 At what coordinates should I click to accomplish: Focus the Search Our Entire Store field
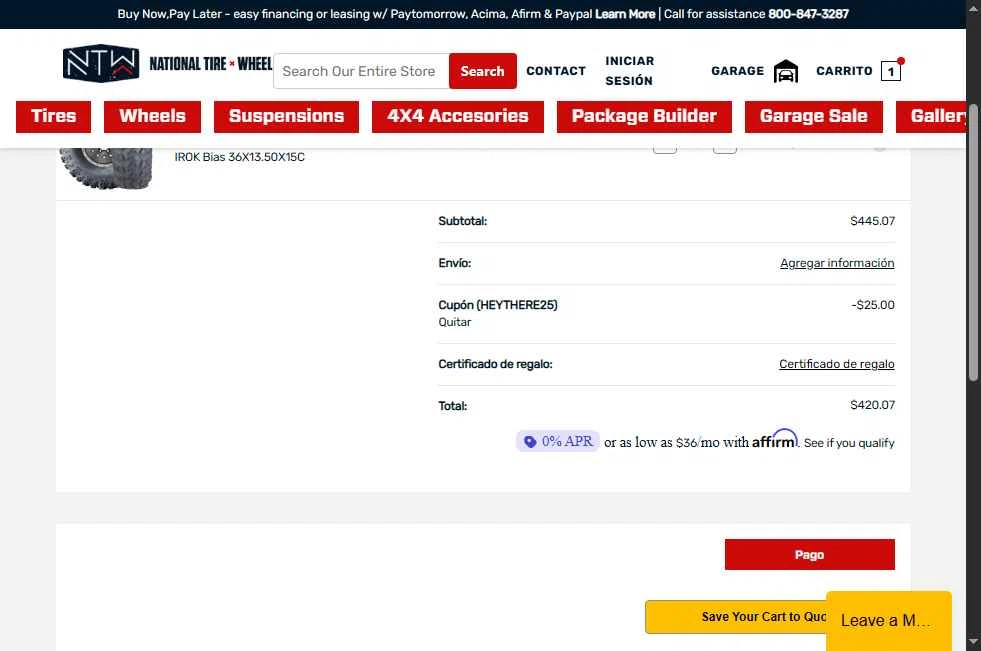(362, 71)
